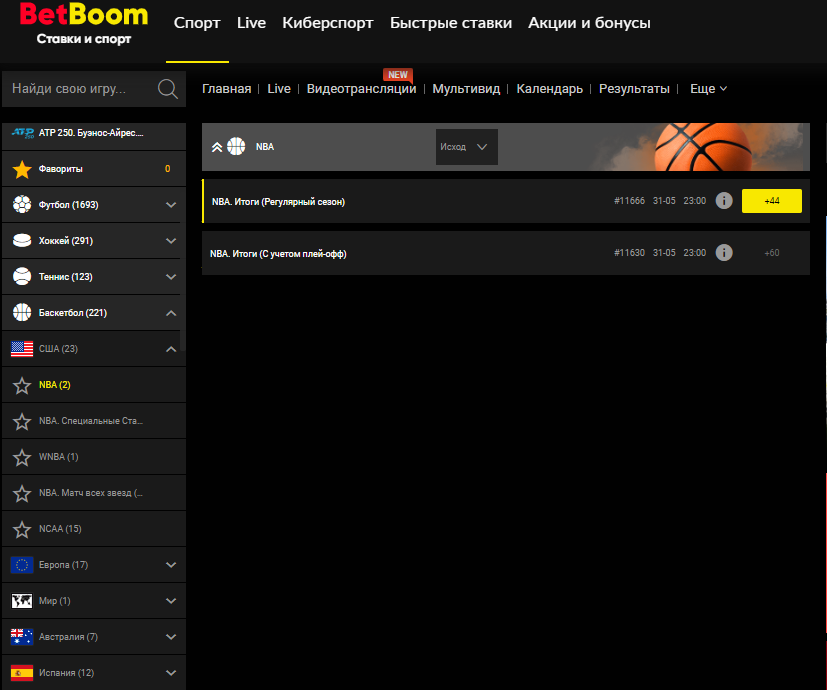Toggle favorite star for NBA. Специальные Ста...
Screen dimensions: 827x690
[x=22, y=421]
